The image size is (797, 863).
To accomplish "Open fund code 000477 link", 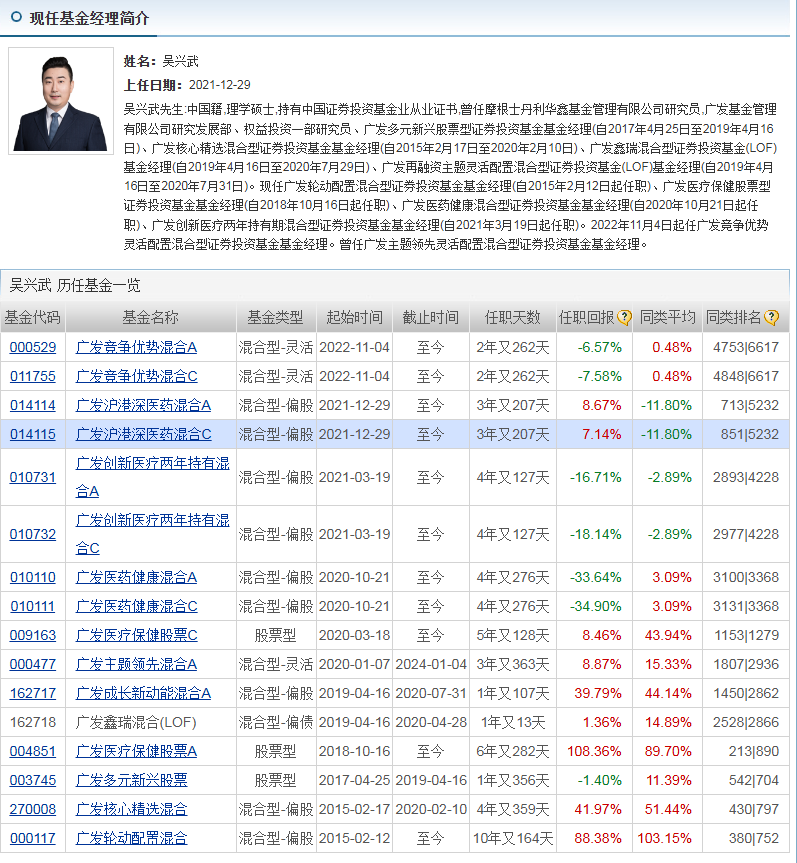I will pos(33,664).
